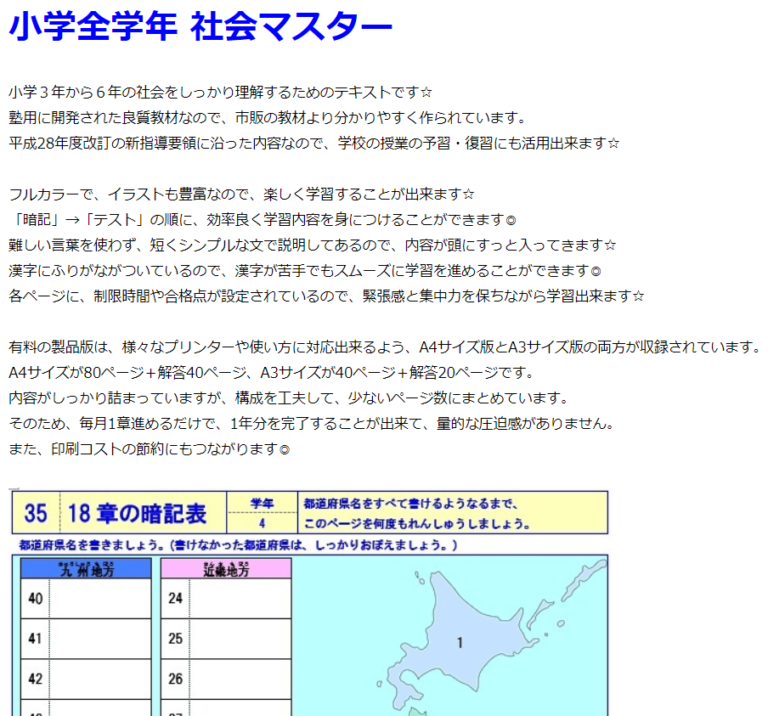Click the line starting 平成28年度改訂の新指導要領

pyautogui.click(x=314, y=143)
